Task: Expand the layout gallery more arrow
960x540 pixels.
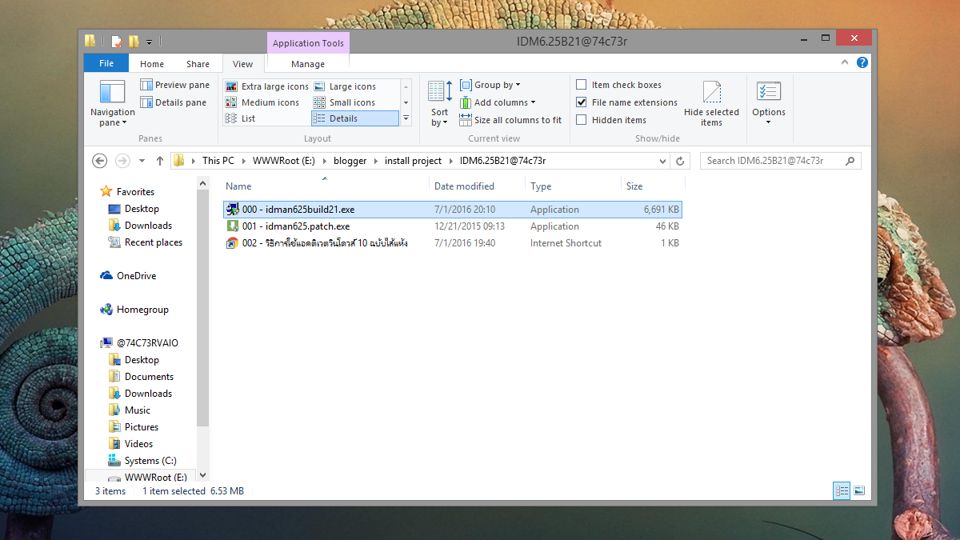Action: (x=406, y=118)
